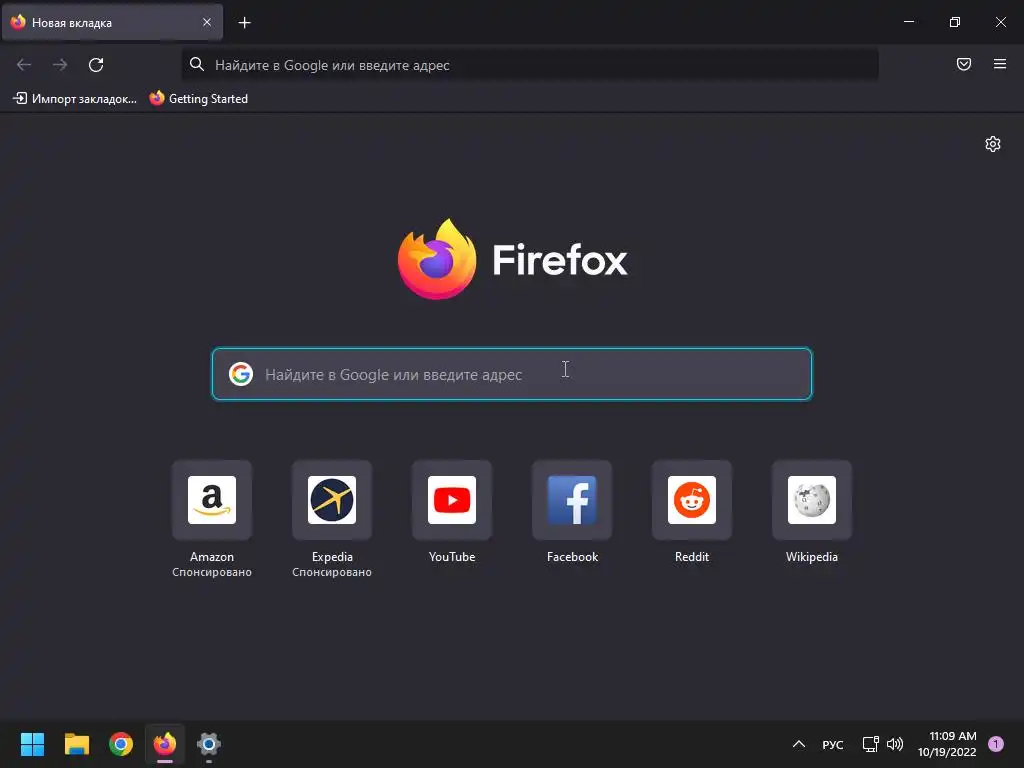The height and width of the screenshot is (768, 1024).
Task: Open the notification center badge
Action: 996,744
